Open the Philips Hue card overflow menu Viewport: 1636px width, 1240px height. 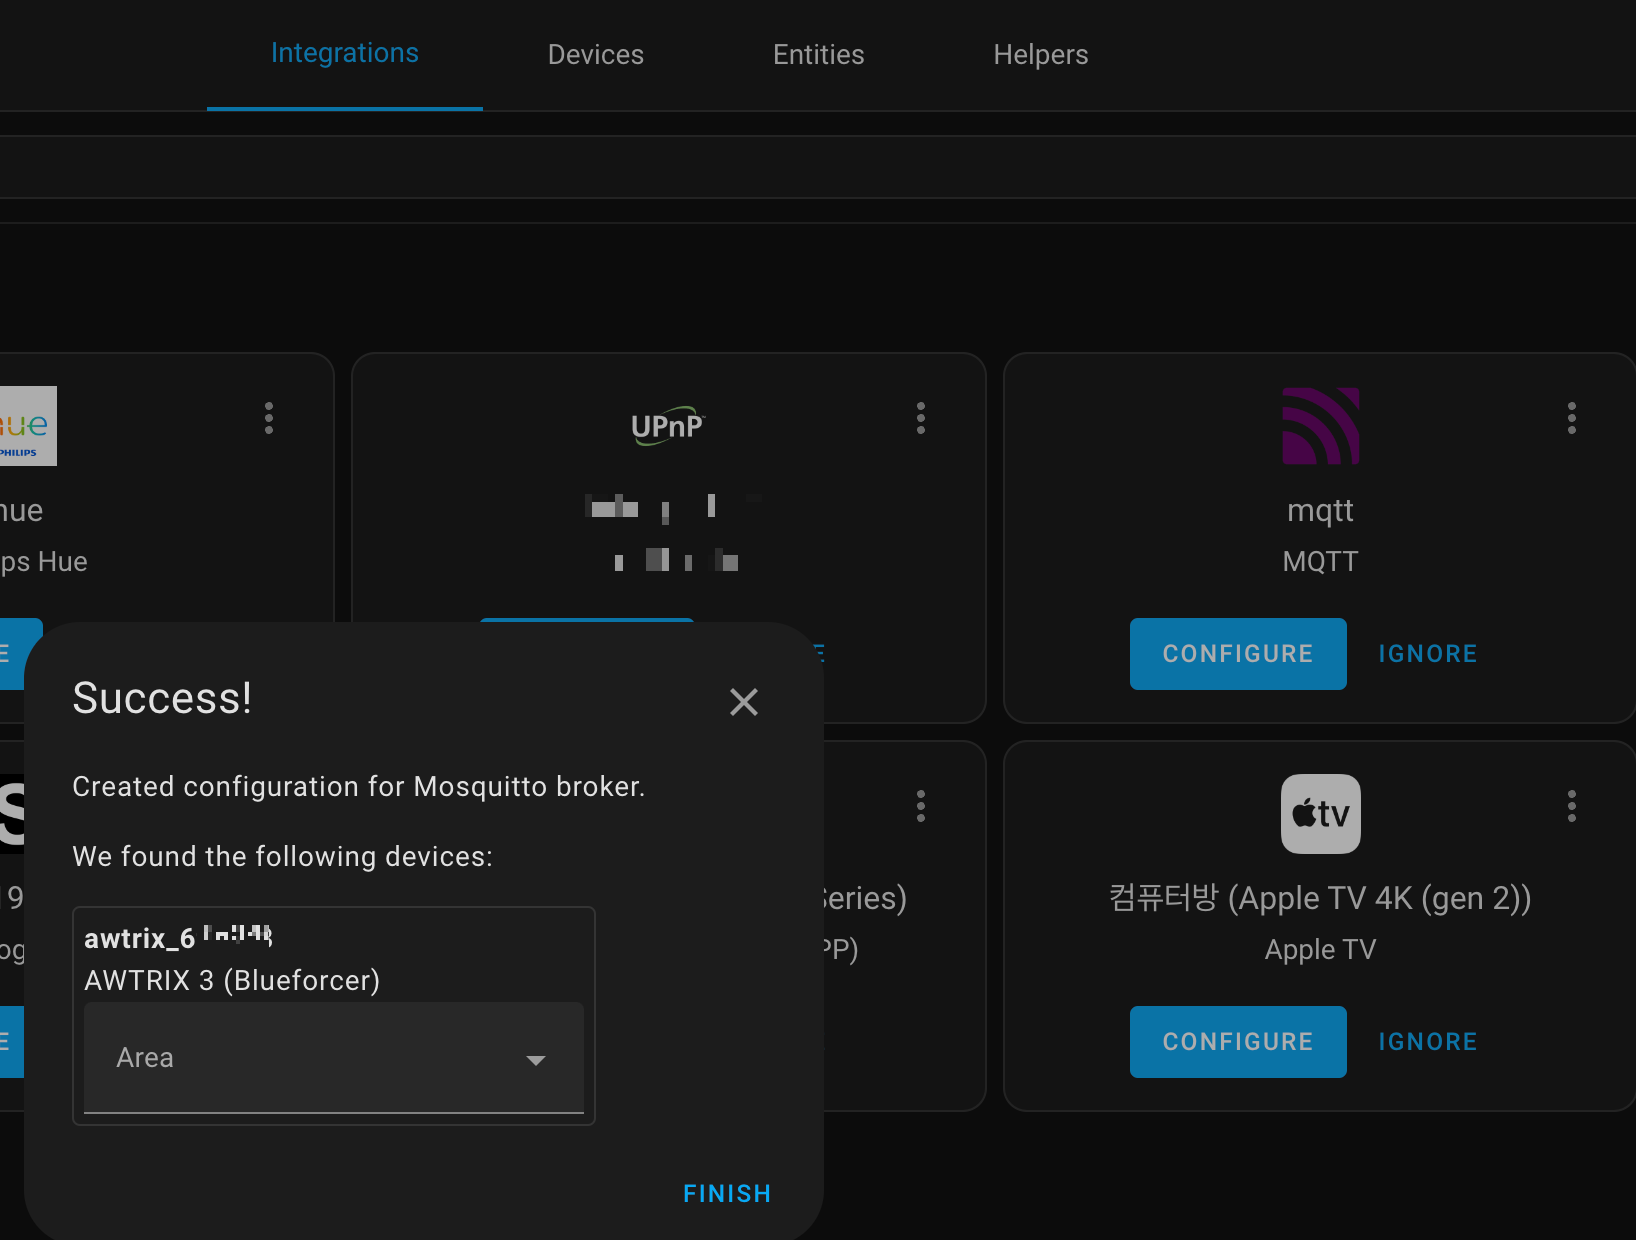pos(269,418)
